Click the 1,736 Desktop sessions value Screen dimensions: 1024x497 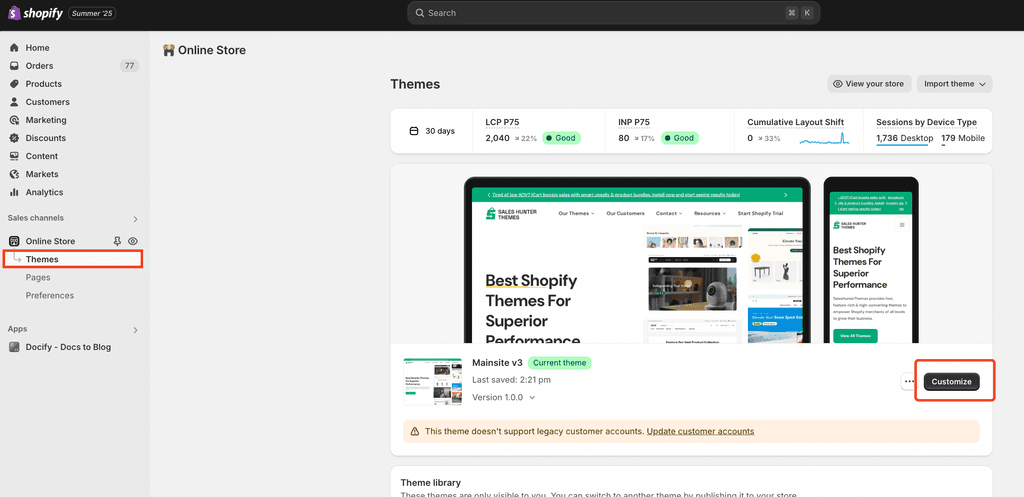point(903,138)
